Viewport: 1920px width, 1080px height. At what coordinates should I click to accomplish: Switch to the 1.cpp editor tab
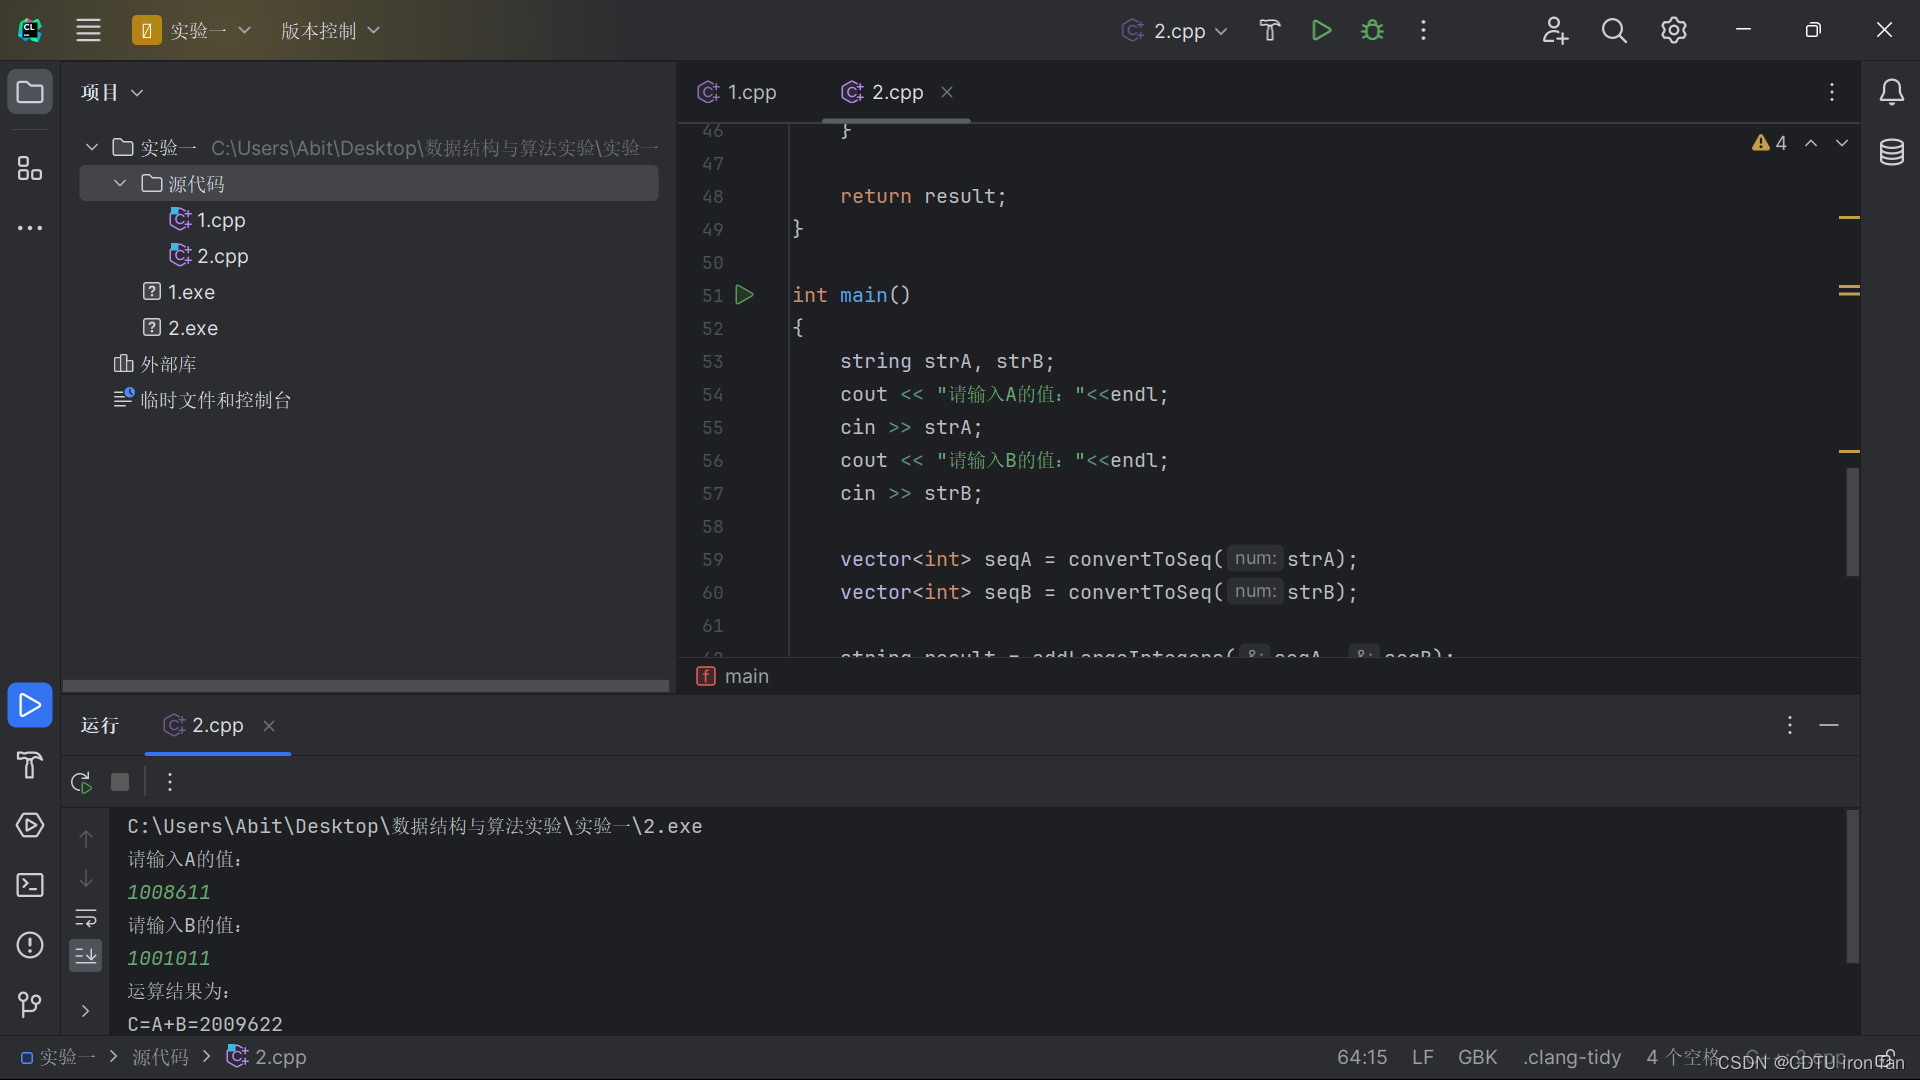click(x=738, y=92)
